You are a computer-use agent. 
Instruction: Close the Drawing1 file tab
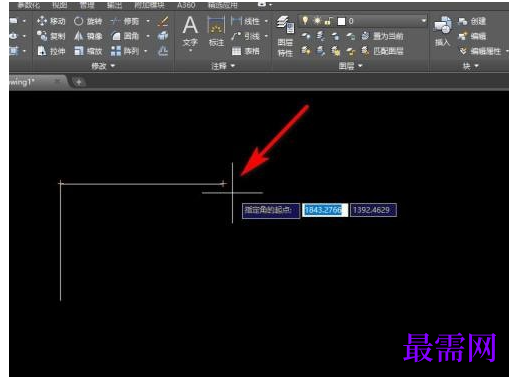coord(57,81)
